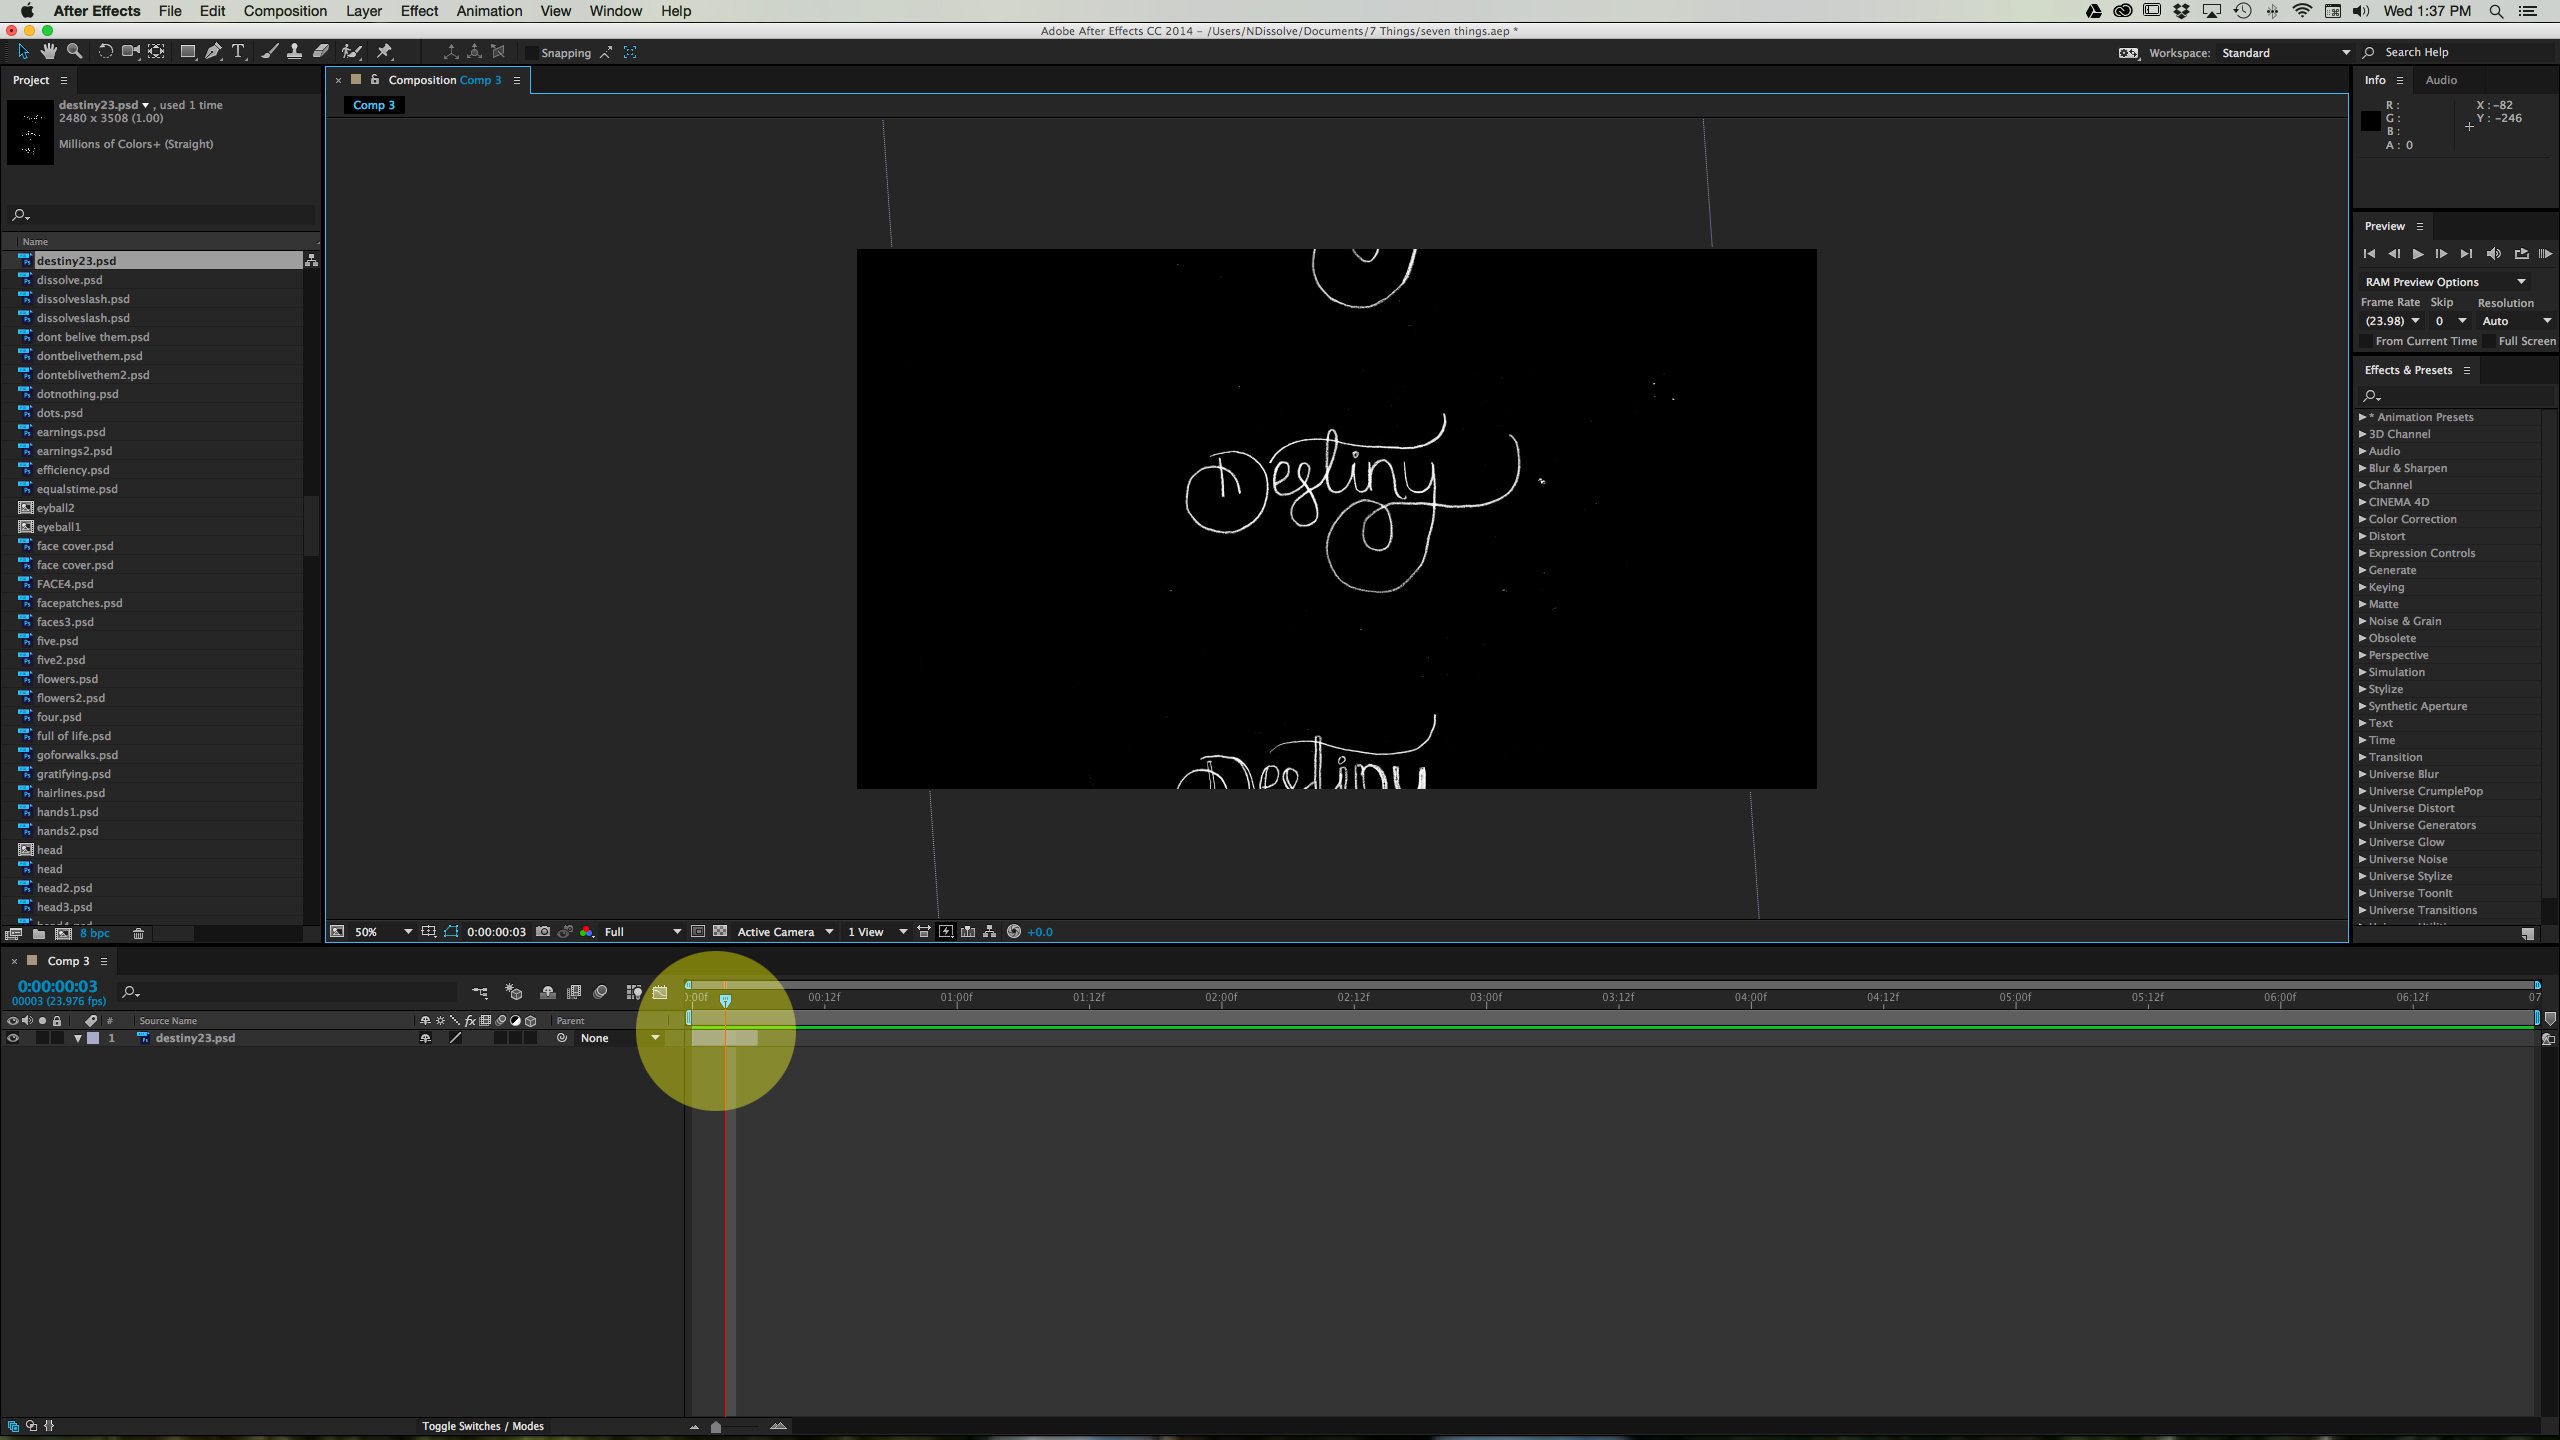Select the Horizontal Type tool
Image resolution: width=2560 pixels, height=1440 pixels.
(238, 51)
